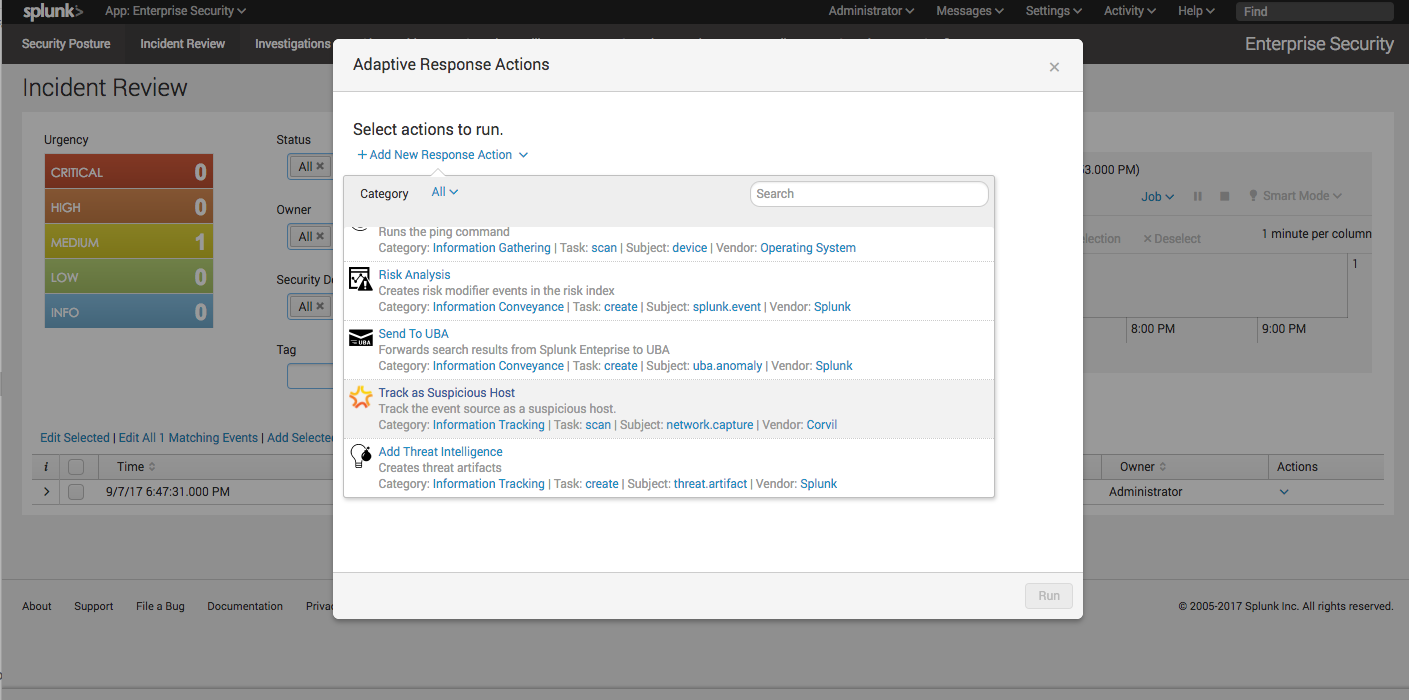This screenshot has width=1409, height=700.
Task: Click the Tag input field
Action: pos(310,376)
